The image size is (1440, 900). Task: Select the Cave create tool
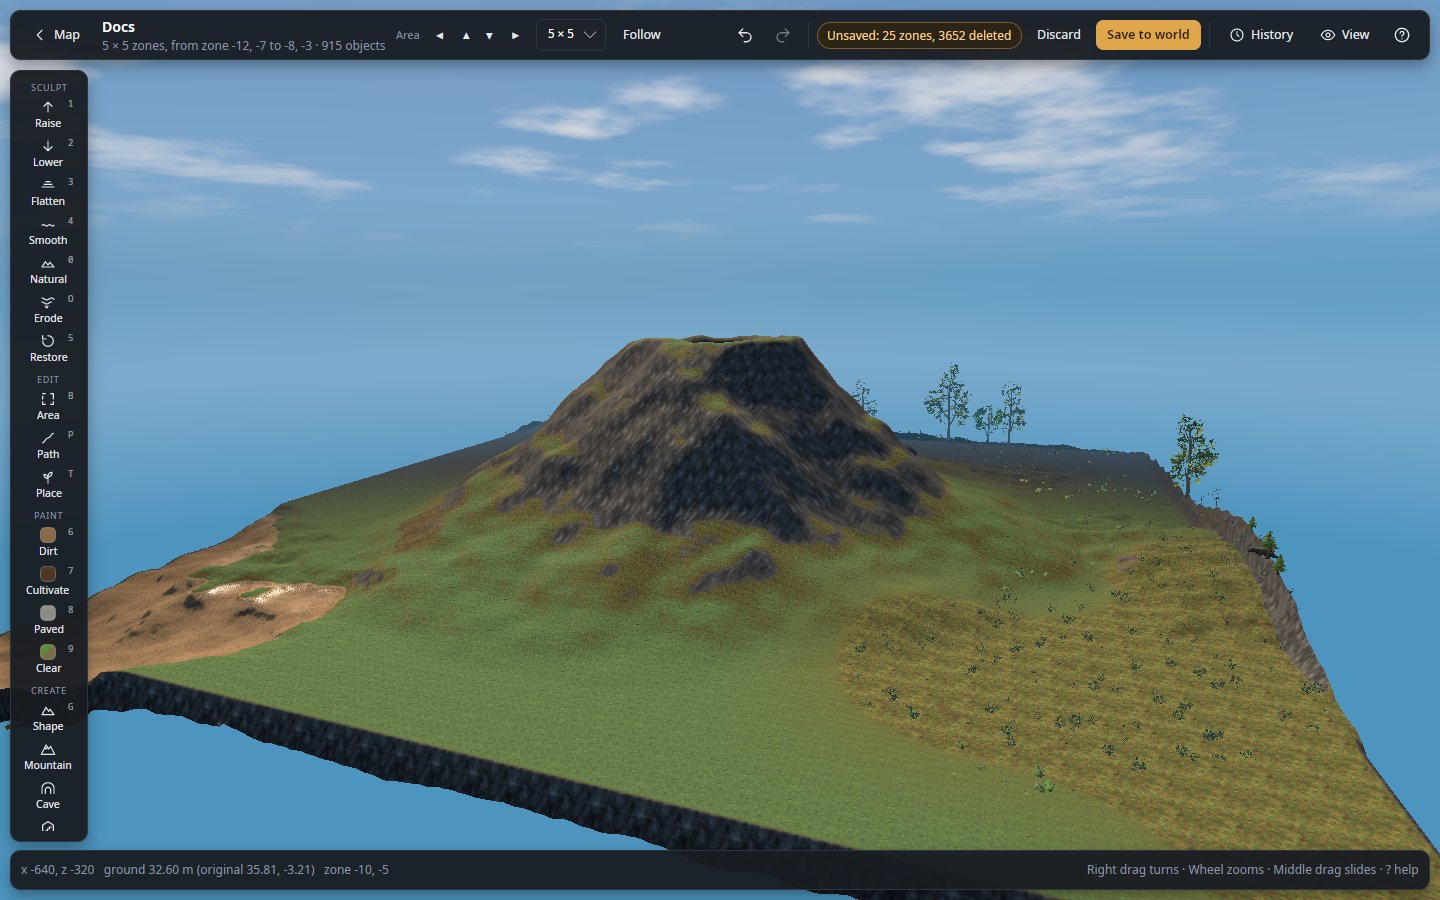(48, 795)
